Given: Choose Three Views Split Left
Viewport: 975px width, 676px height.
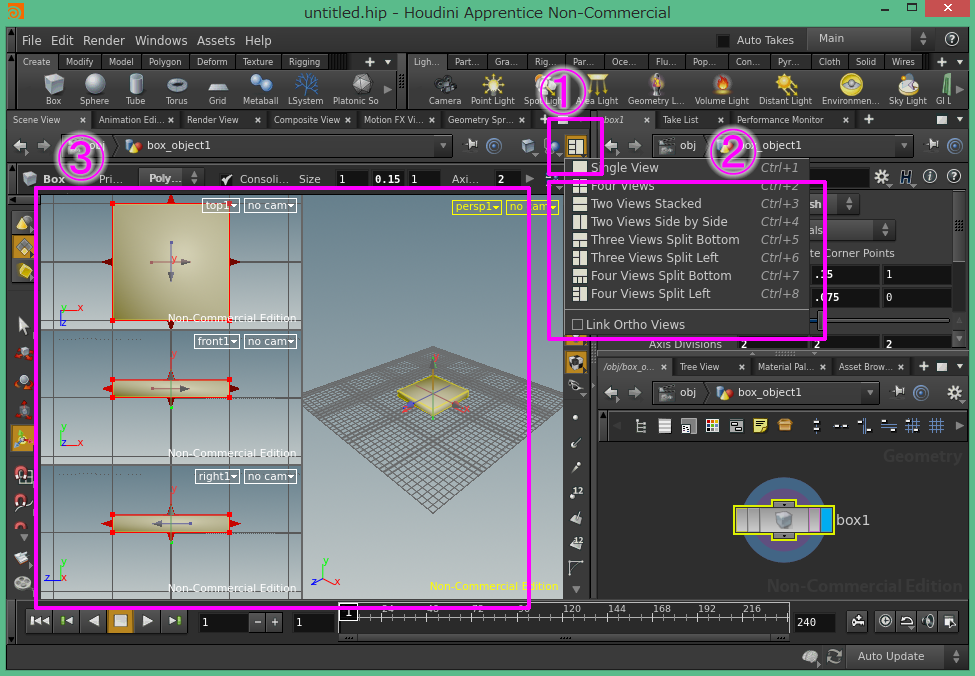Looking at the screenshot, I should [x=686, y=257].
